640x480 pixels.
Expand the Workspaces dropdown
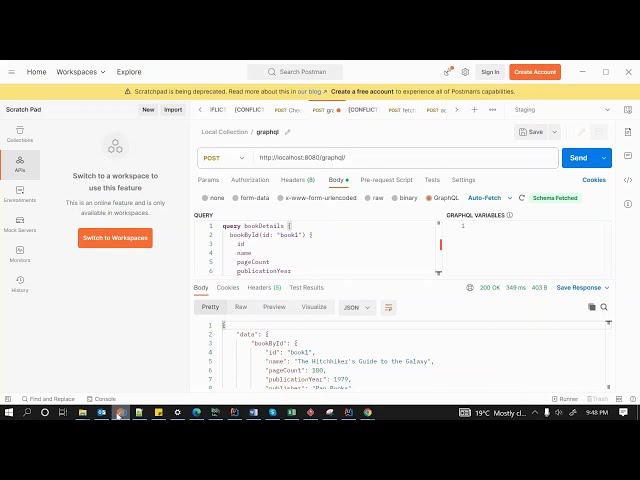pyautogui.click(x=81, y=72)
